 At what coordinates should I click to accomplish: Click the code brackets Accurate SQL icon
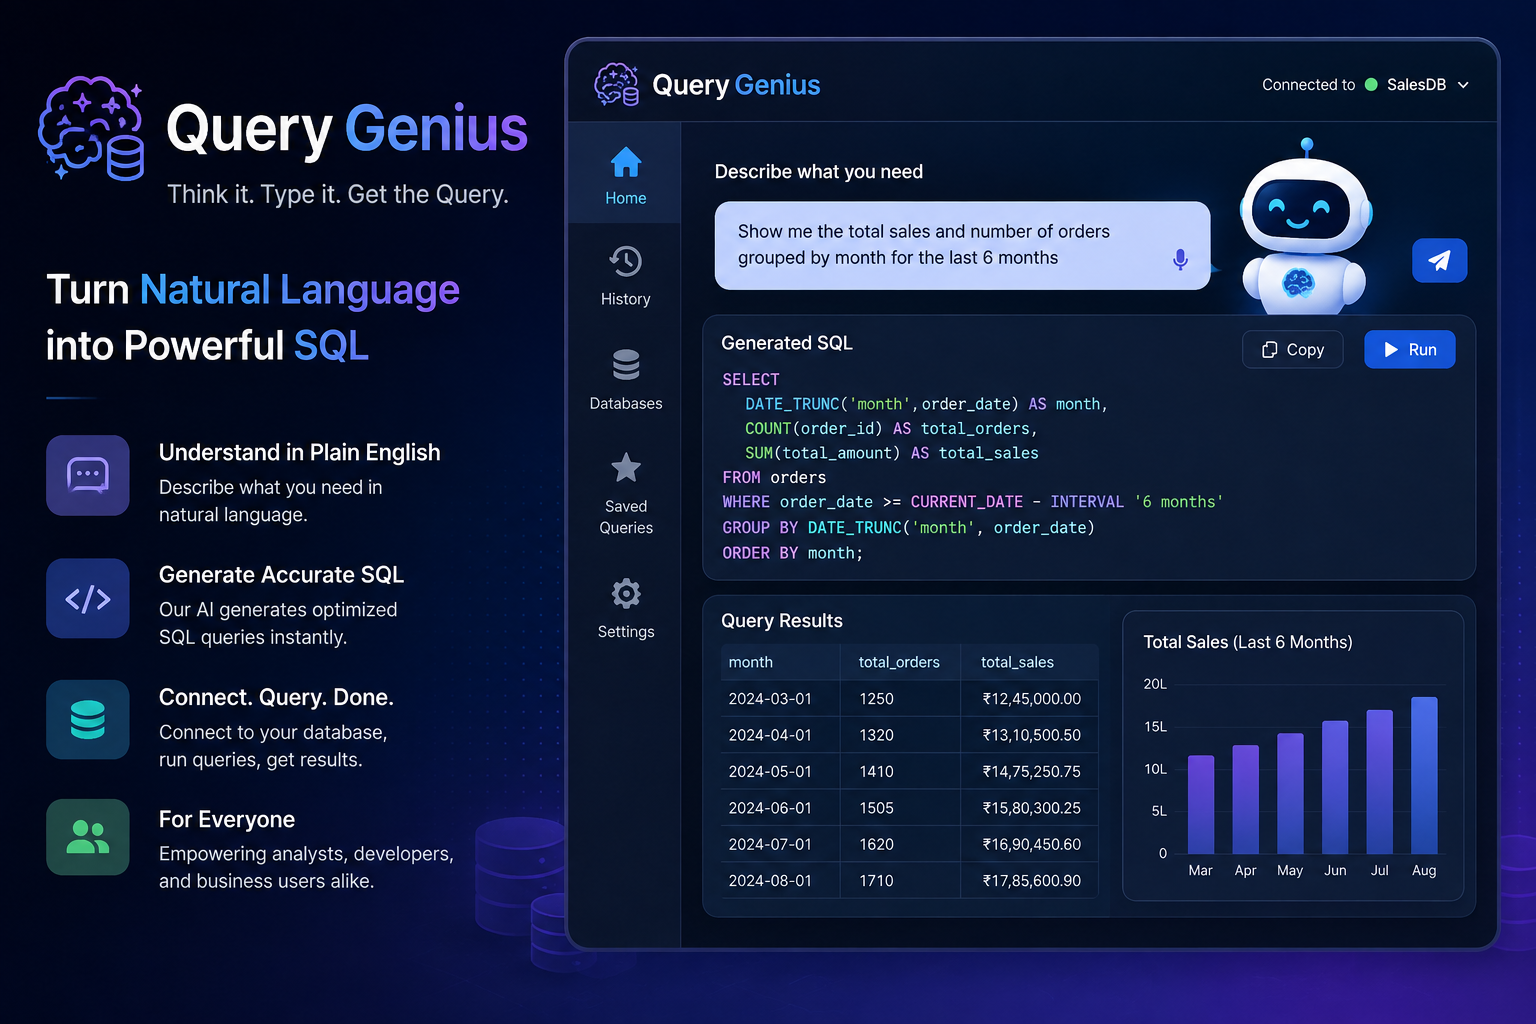click(88, 599)
